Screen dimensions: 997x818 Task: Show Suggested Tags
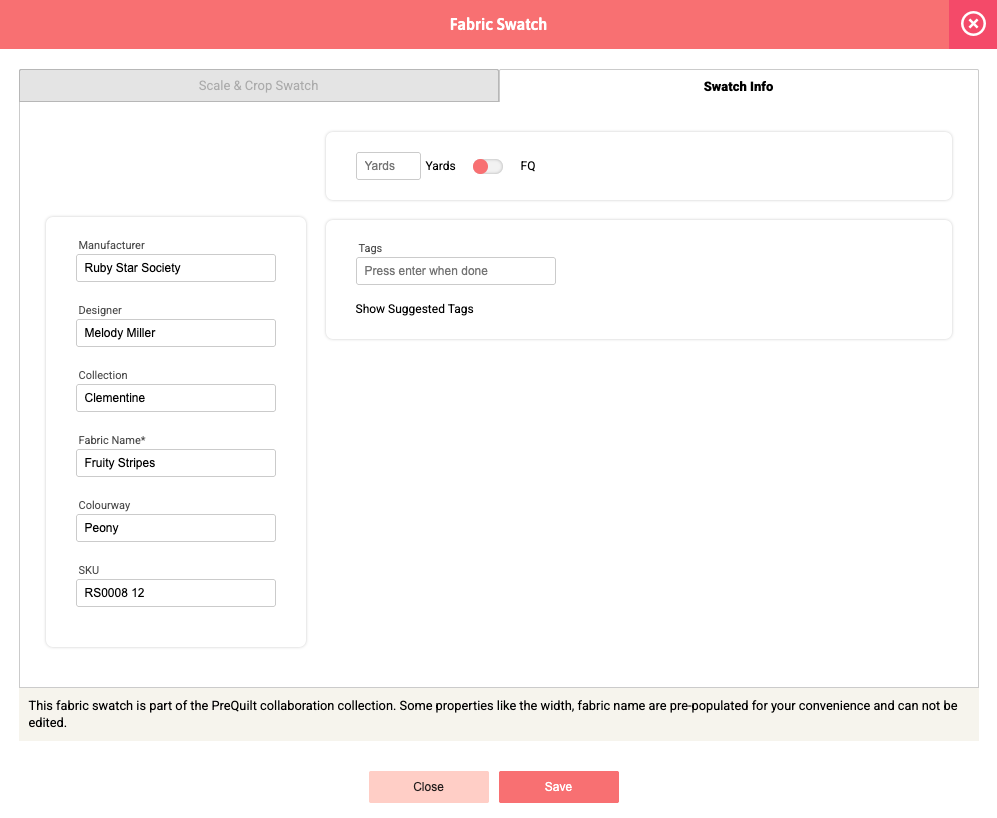pyautogui.click(x=414, y=309)
